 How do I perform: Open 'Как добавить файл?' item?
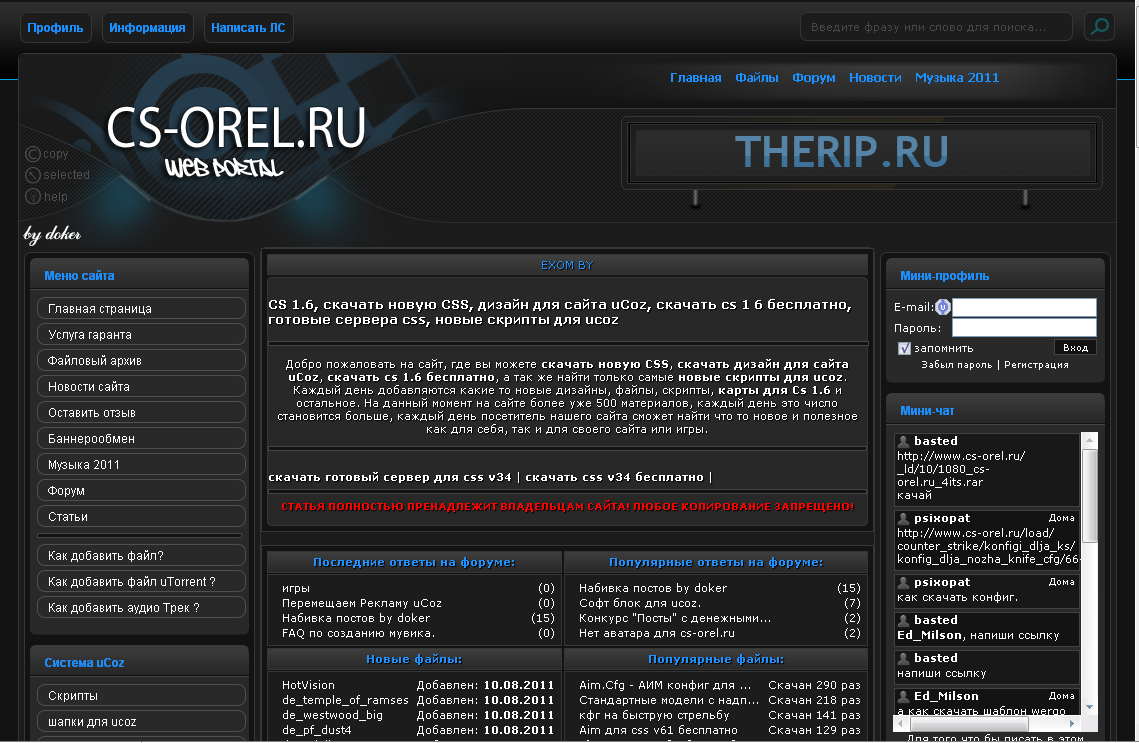[x=141, y=556]
